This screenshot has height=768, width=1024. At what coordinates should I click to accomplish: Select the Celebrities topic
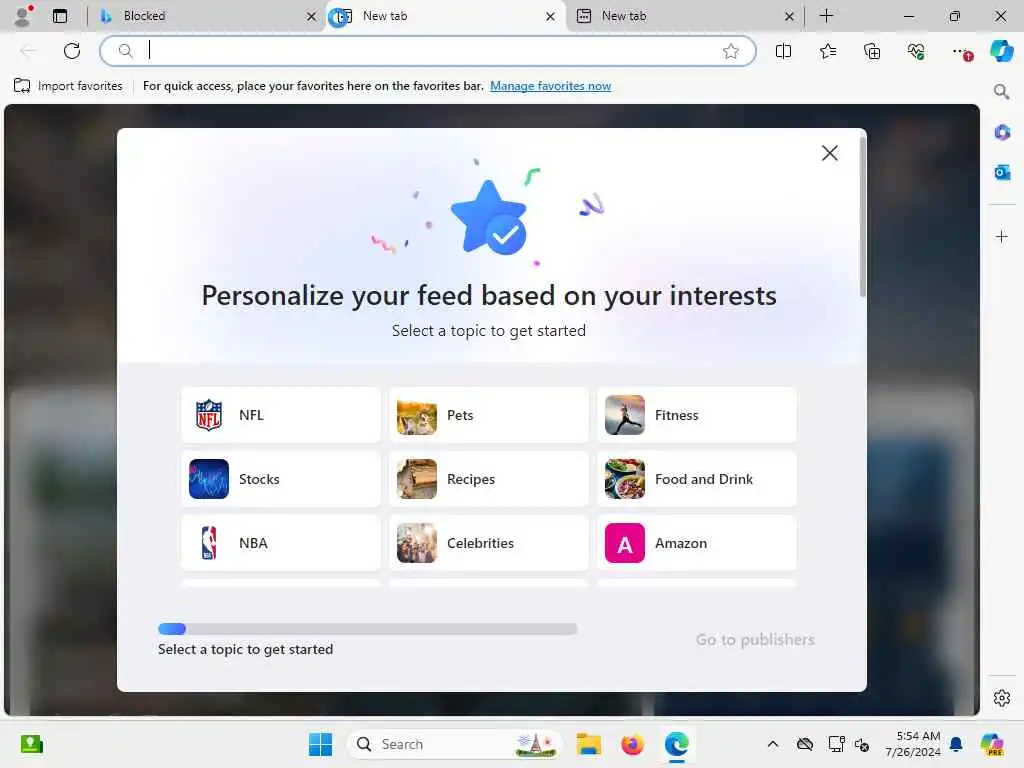point(488,543)
